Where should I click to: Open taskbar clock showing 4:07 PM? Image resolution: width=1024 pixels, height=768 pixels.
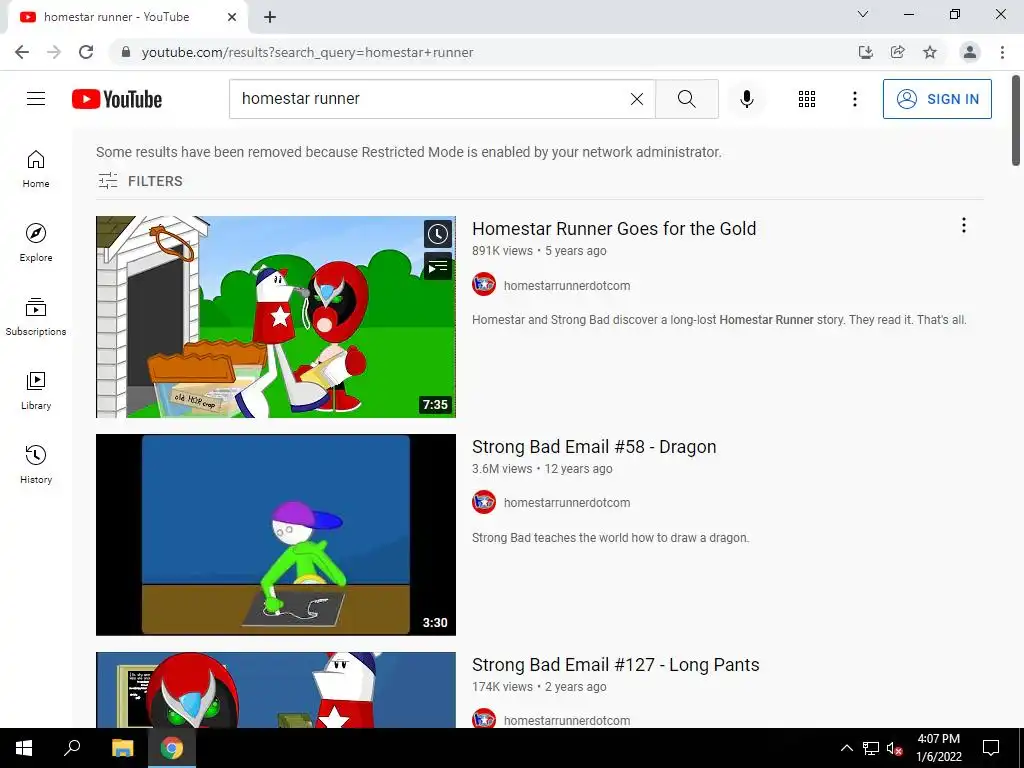pos(938,748)
